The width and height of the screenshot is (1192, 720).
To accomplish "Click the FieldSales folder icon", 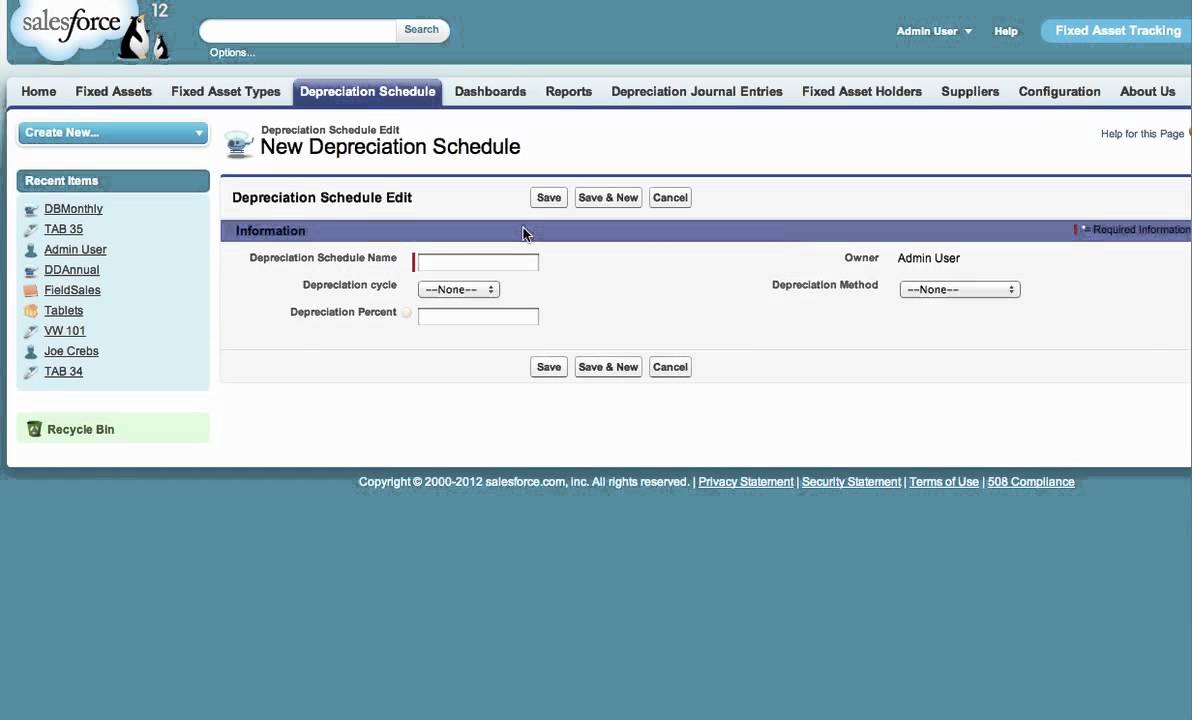I will click(x=30, y=290).
